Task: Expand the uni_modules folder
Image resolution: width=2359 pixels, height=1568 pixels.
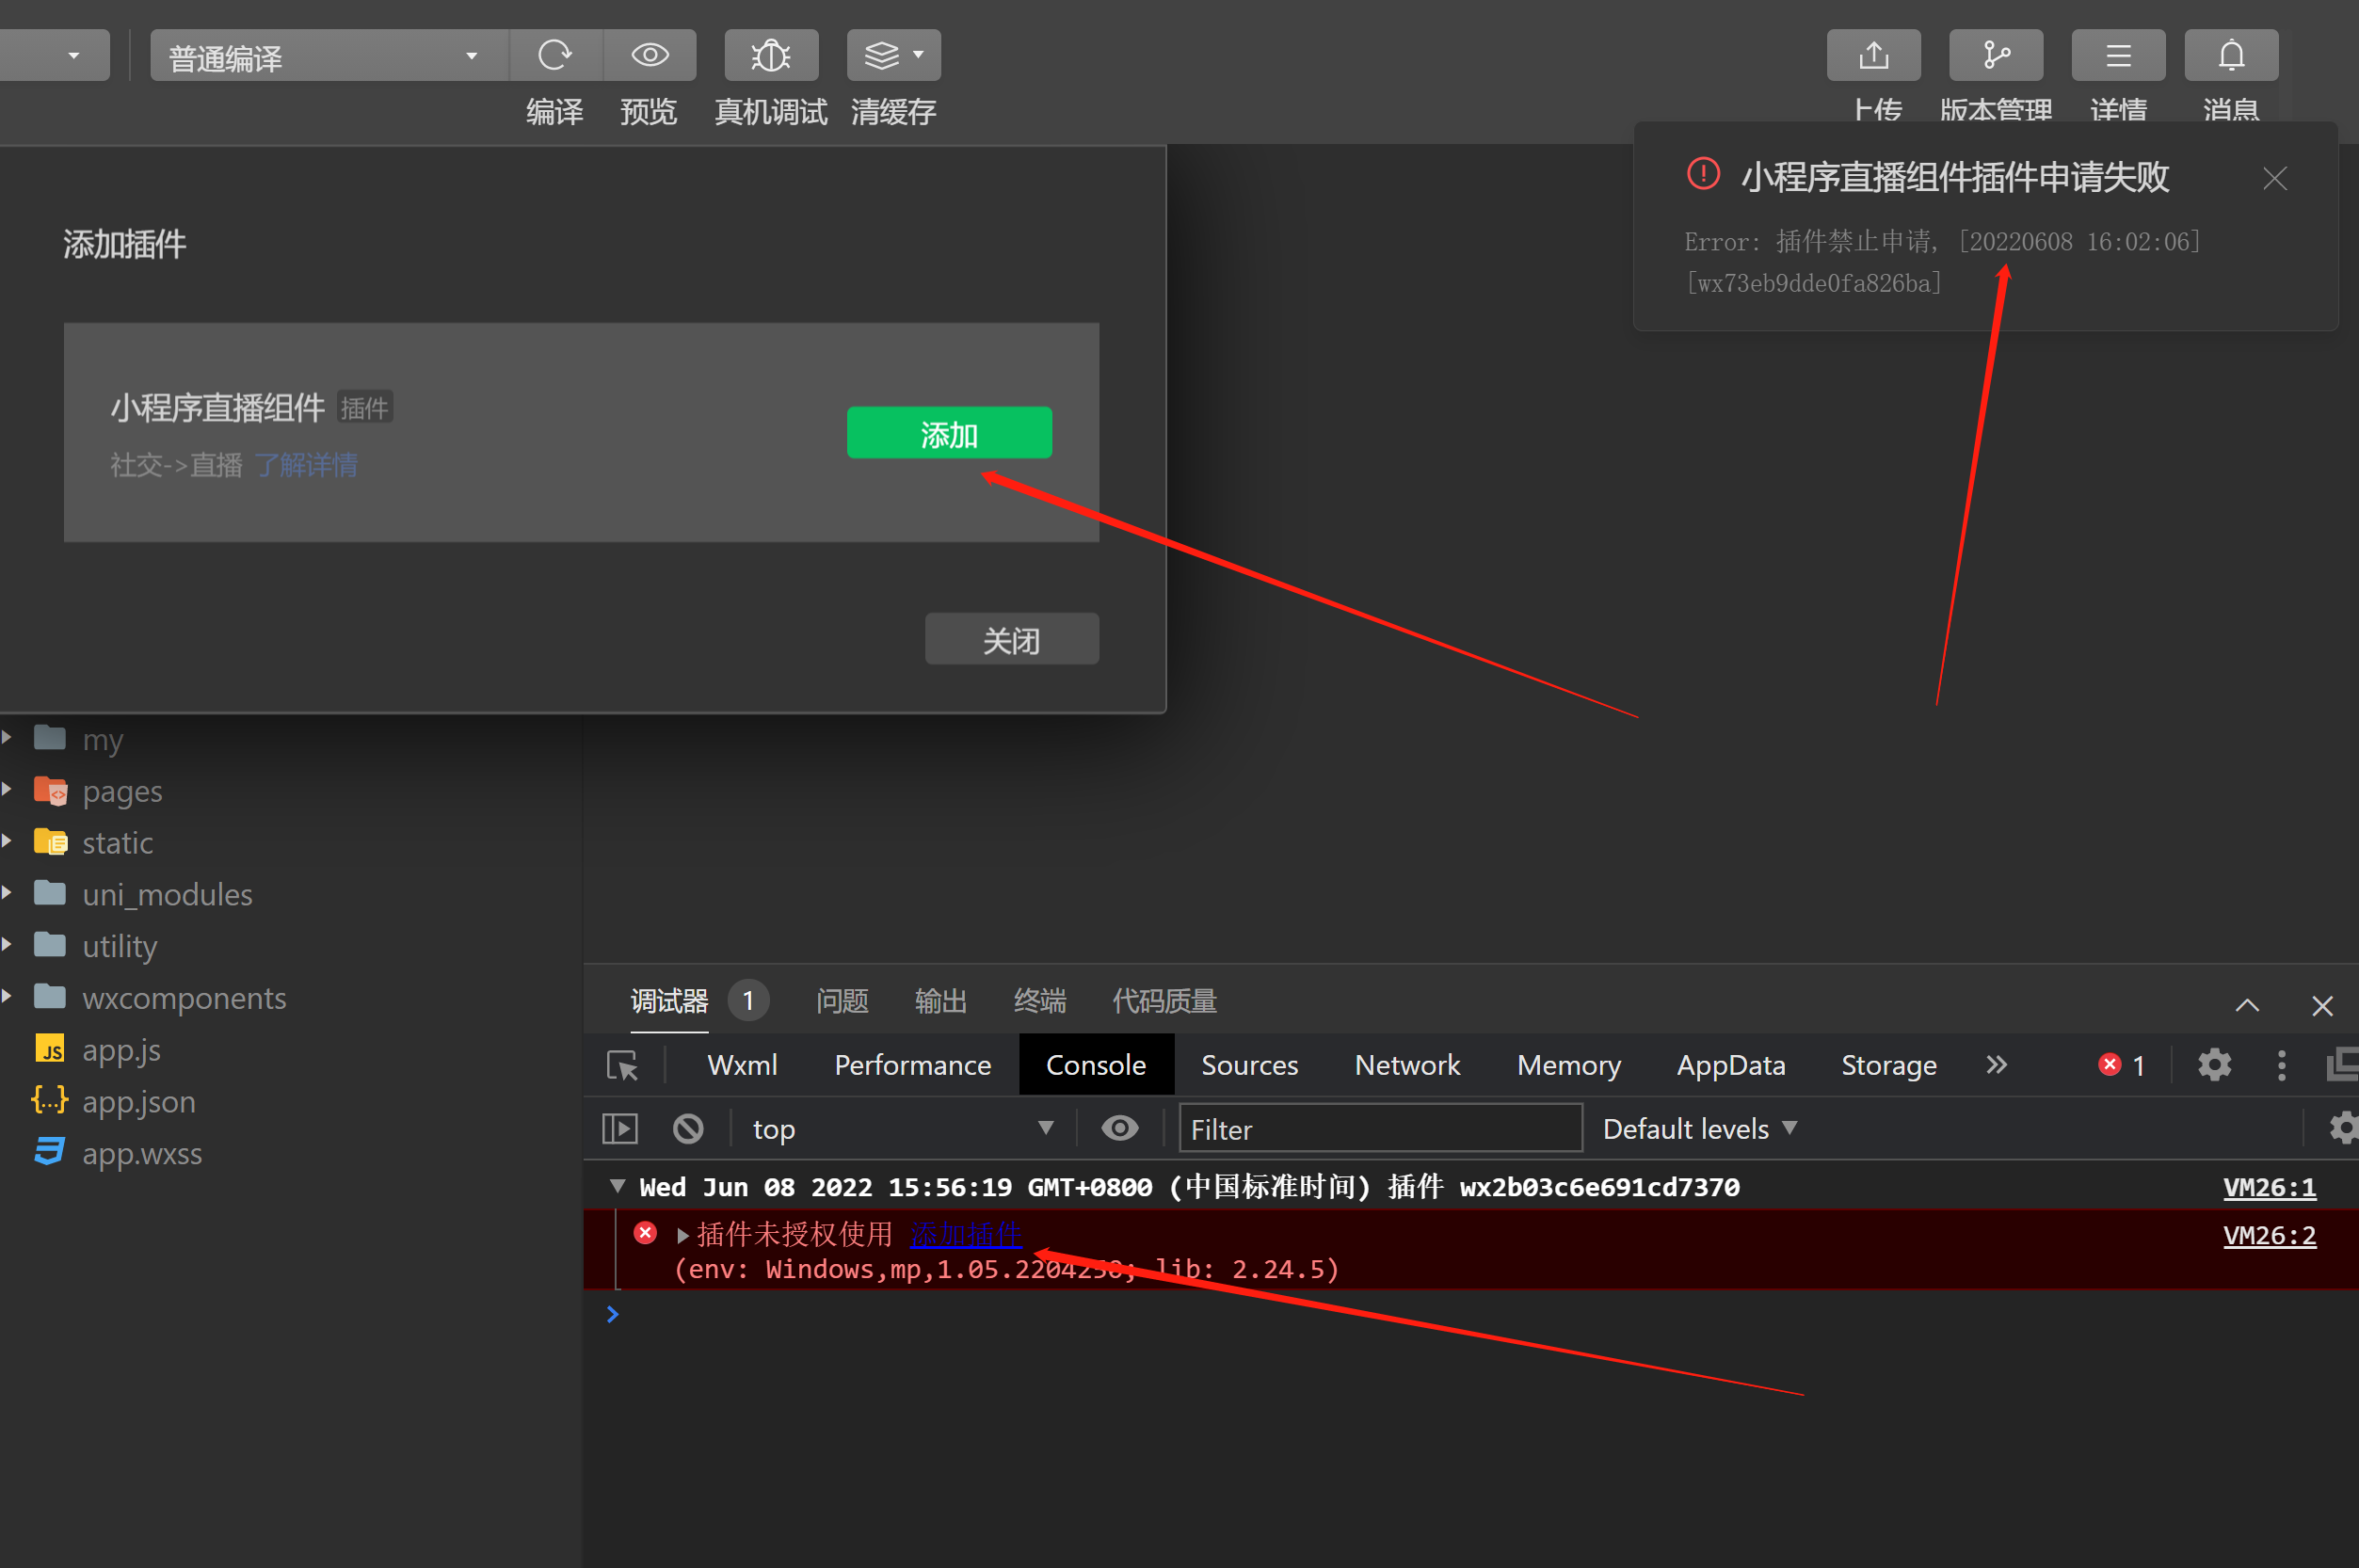Action: tap(166, 894)
